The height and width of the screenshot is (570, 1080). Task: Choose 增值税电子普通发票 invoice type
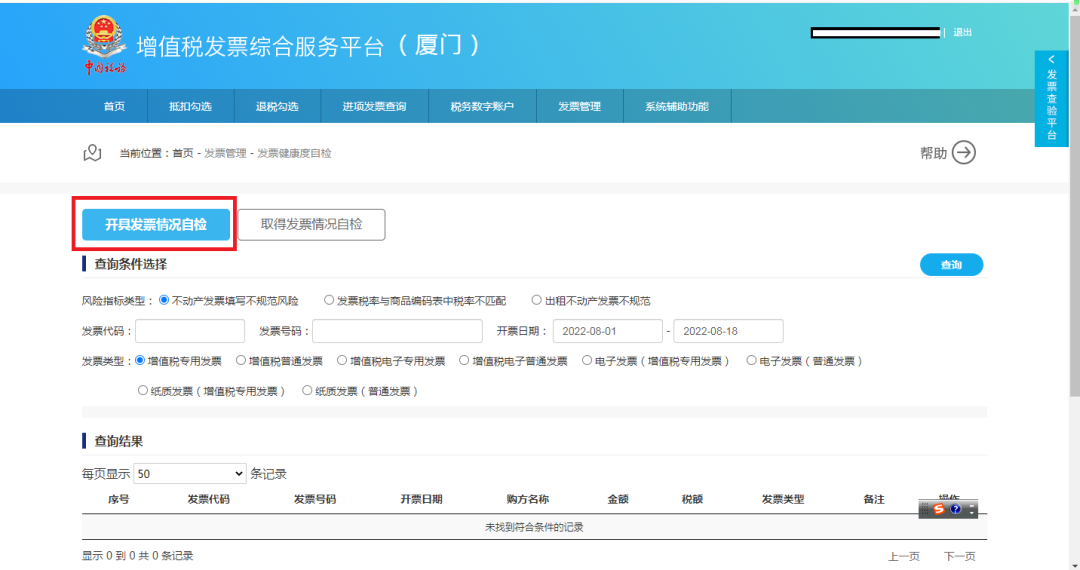[464, 360]
